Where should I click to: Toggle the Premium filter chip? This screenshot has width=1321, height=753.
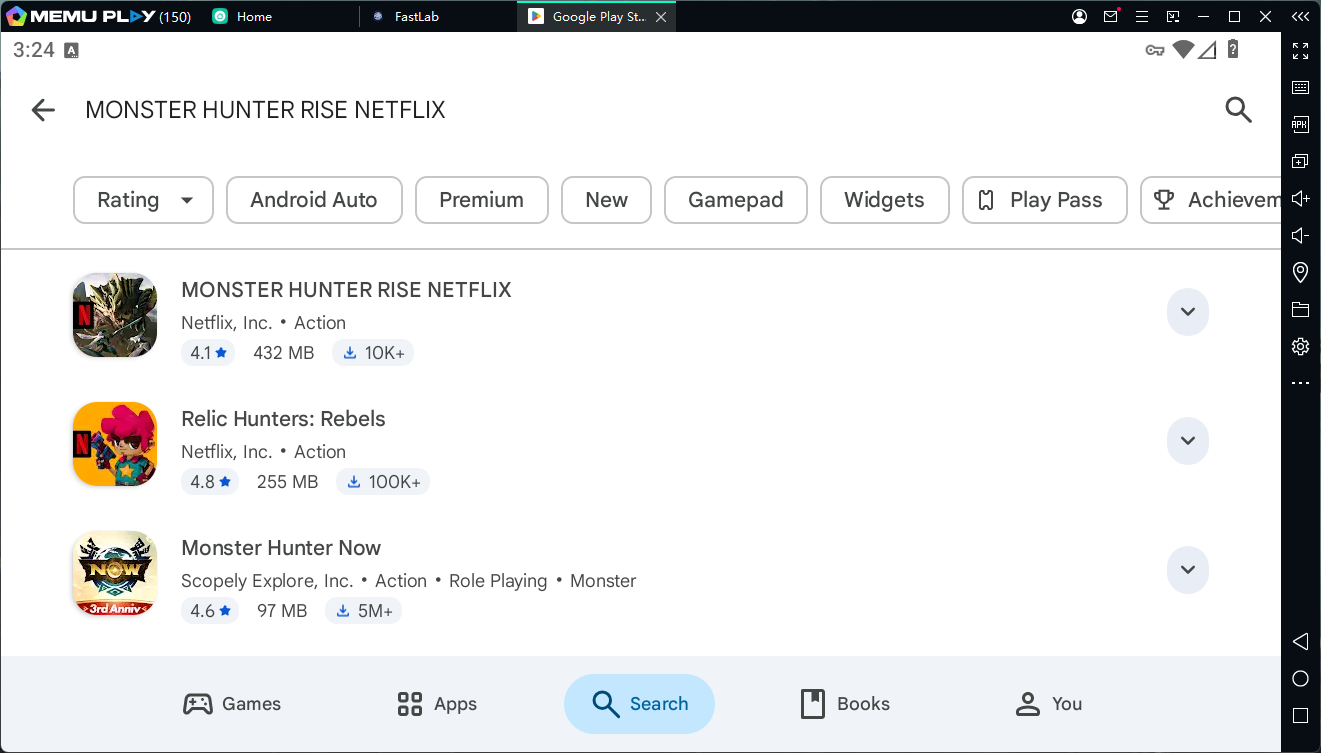[481, 200]
